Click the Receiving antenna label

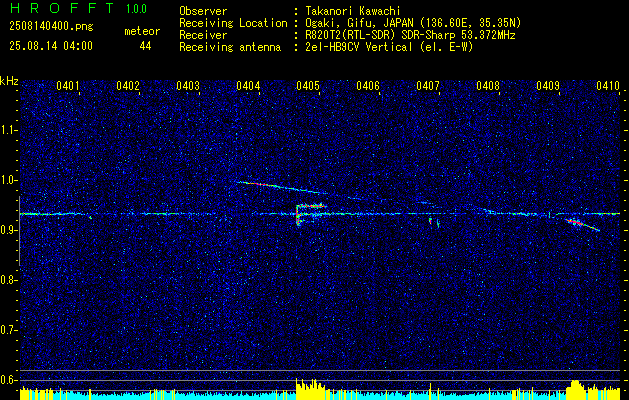[x=230, y=47]
